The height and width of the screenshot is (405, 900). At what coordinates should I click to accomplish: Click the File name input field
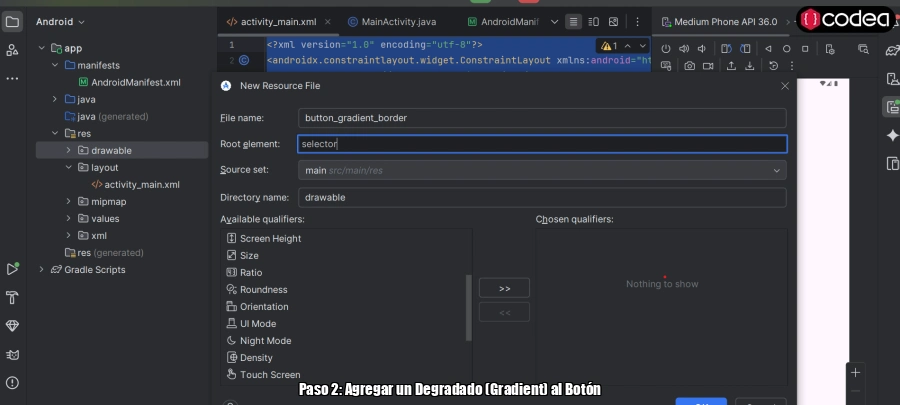542,118
